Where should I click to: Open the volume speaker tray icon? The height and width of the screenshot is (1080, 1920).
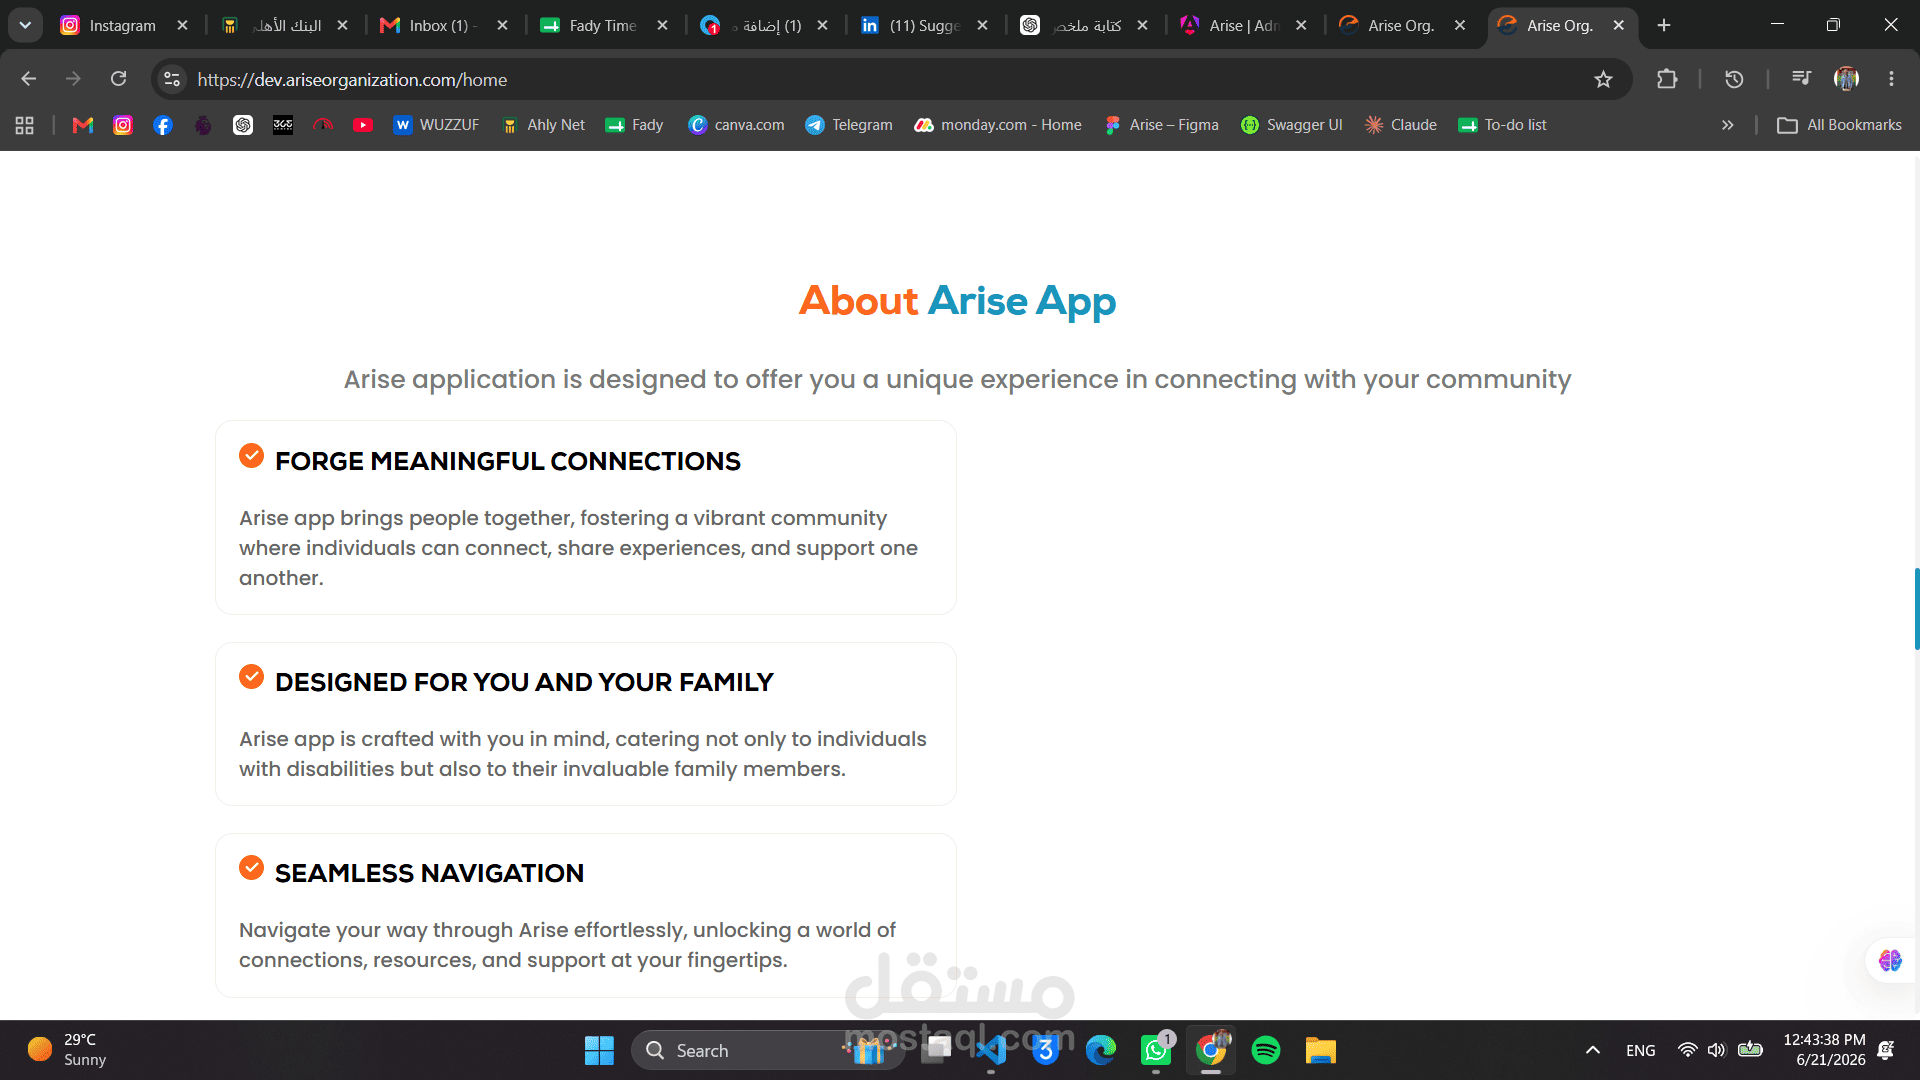1717,1050
